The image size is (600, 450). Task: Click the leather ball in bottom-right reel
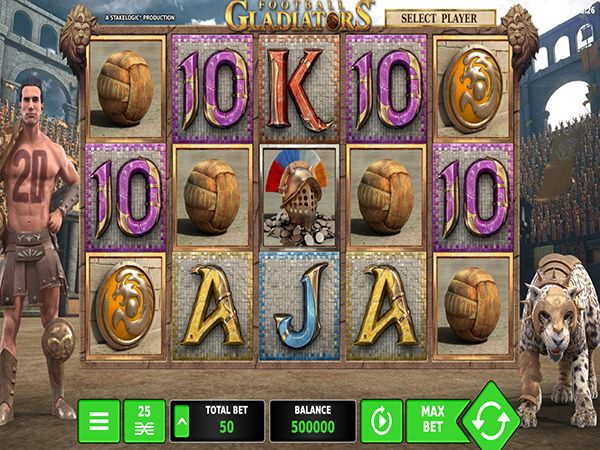473,306
